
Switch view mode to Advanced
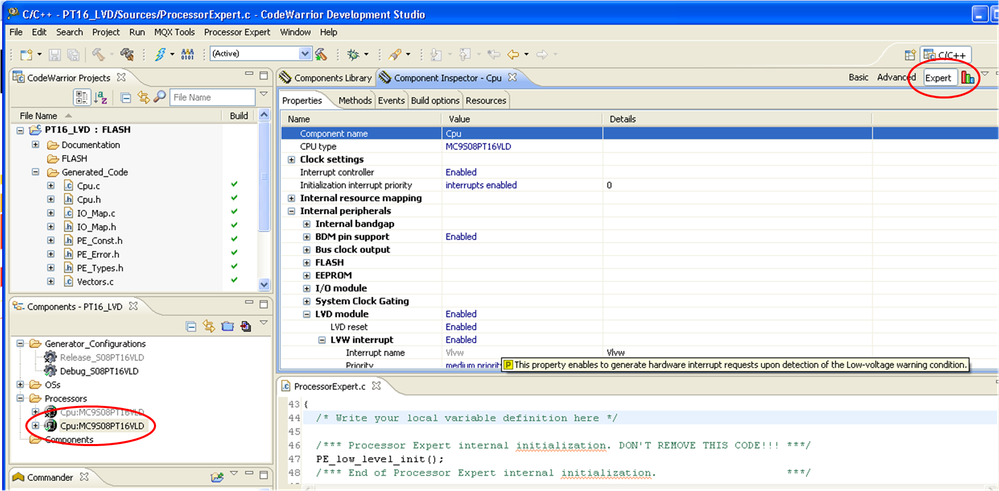coord(896,77)
